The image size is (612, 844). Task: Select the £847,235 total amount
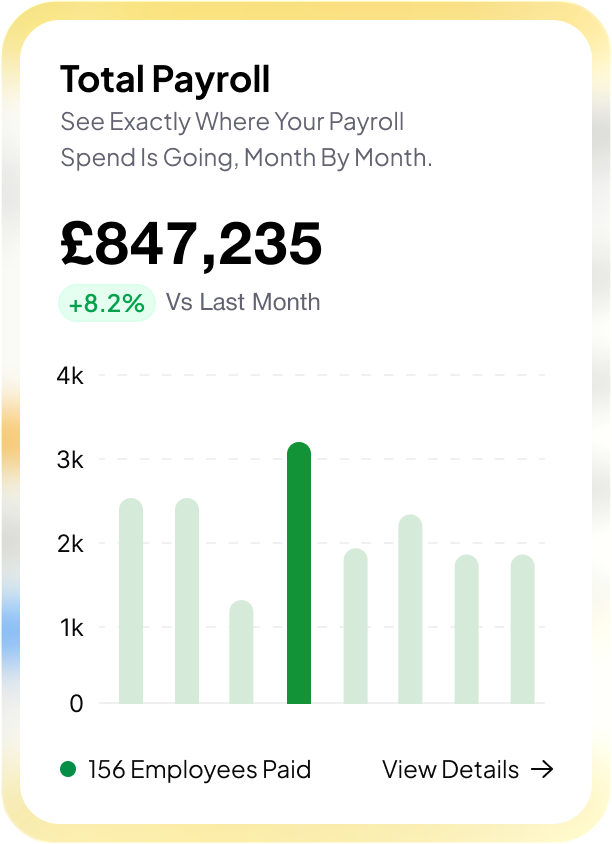click(x=191, y=244)
